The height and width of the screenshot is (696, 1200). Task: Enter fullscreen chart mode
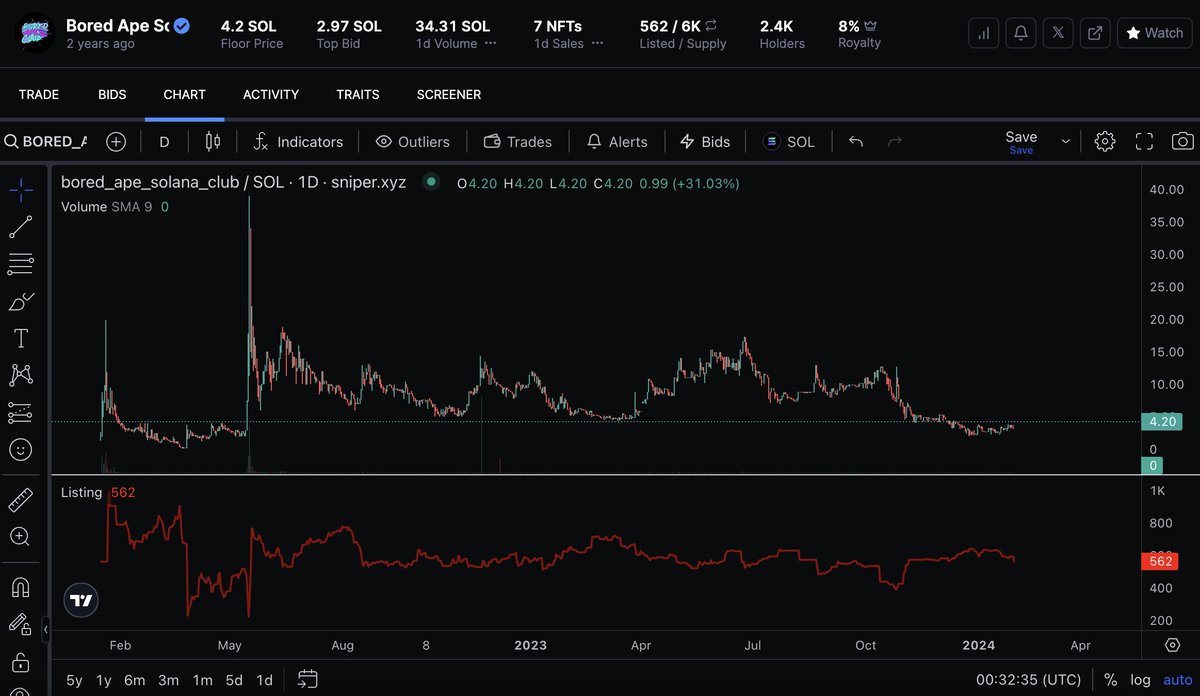[x=1144, y=142]
